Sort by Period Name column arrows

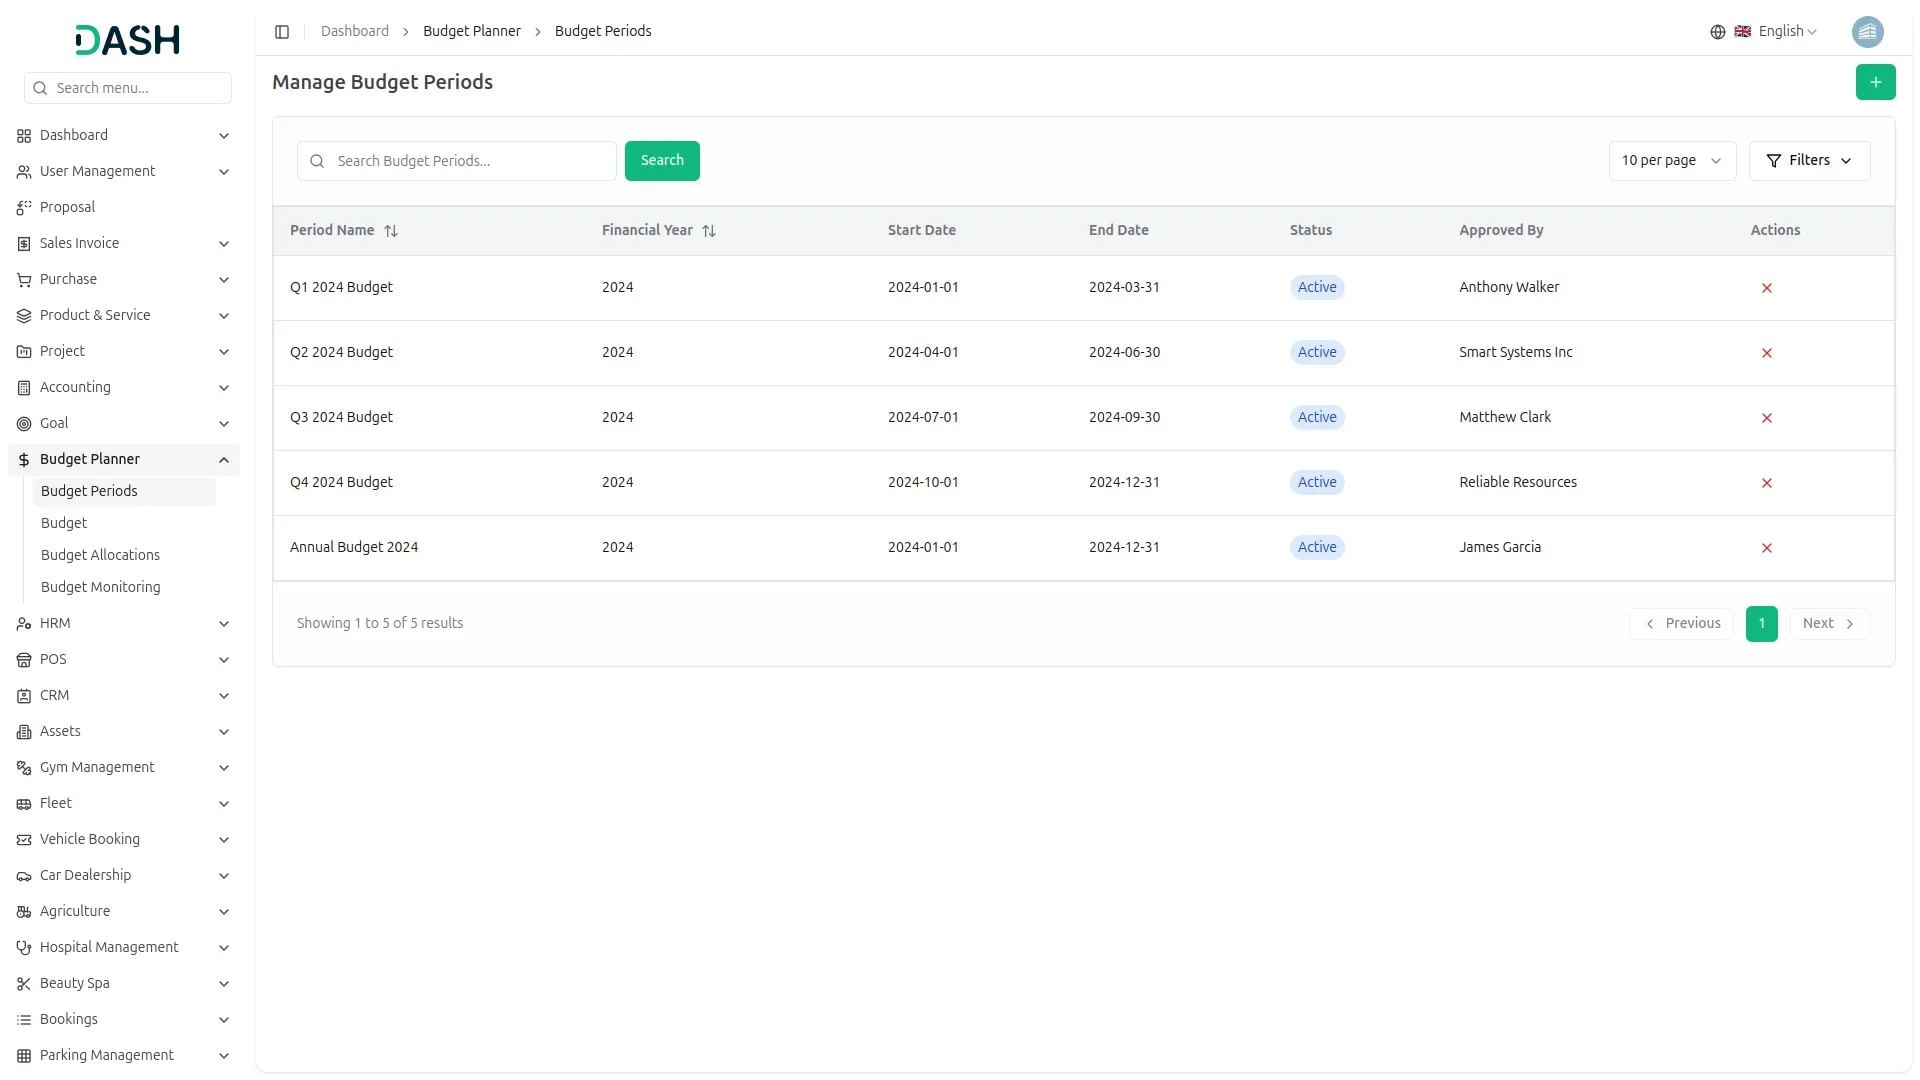[391, 231]
